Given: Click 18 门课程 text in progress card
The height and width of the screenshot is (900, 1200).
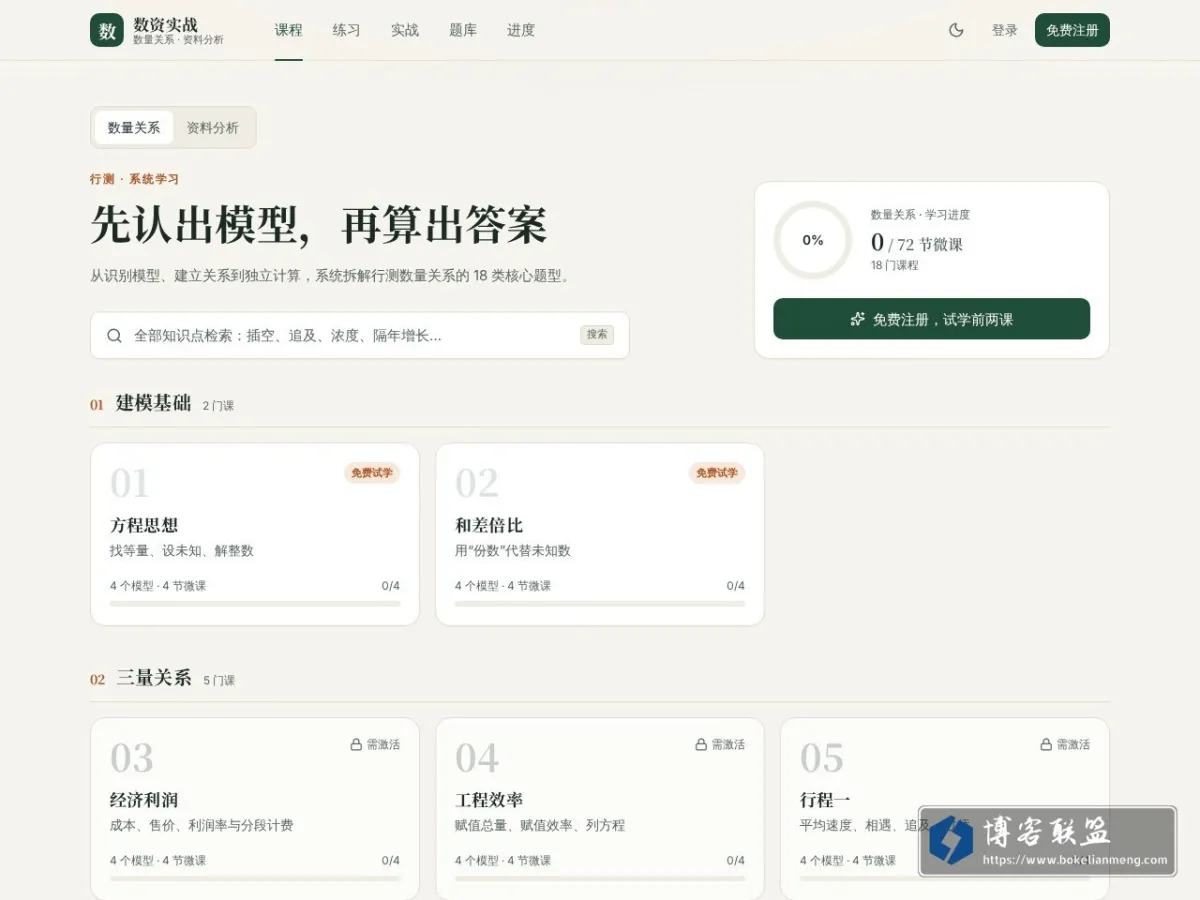Looking at the screenshot, I should tap(894, 266).
